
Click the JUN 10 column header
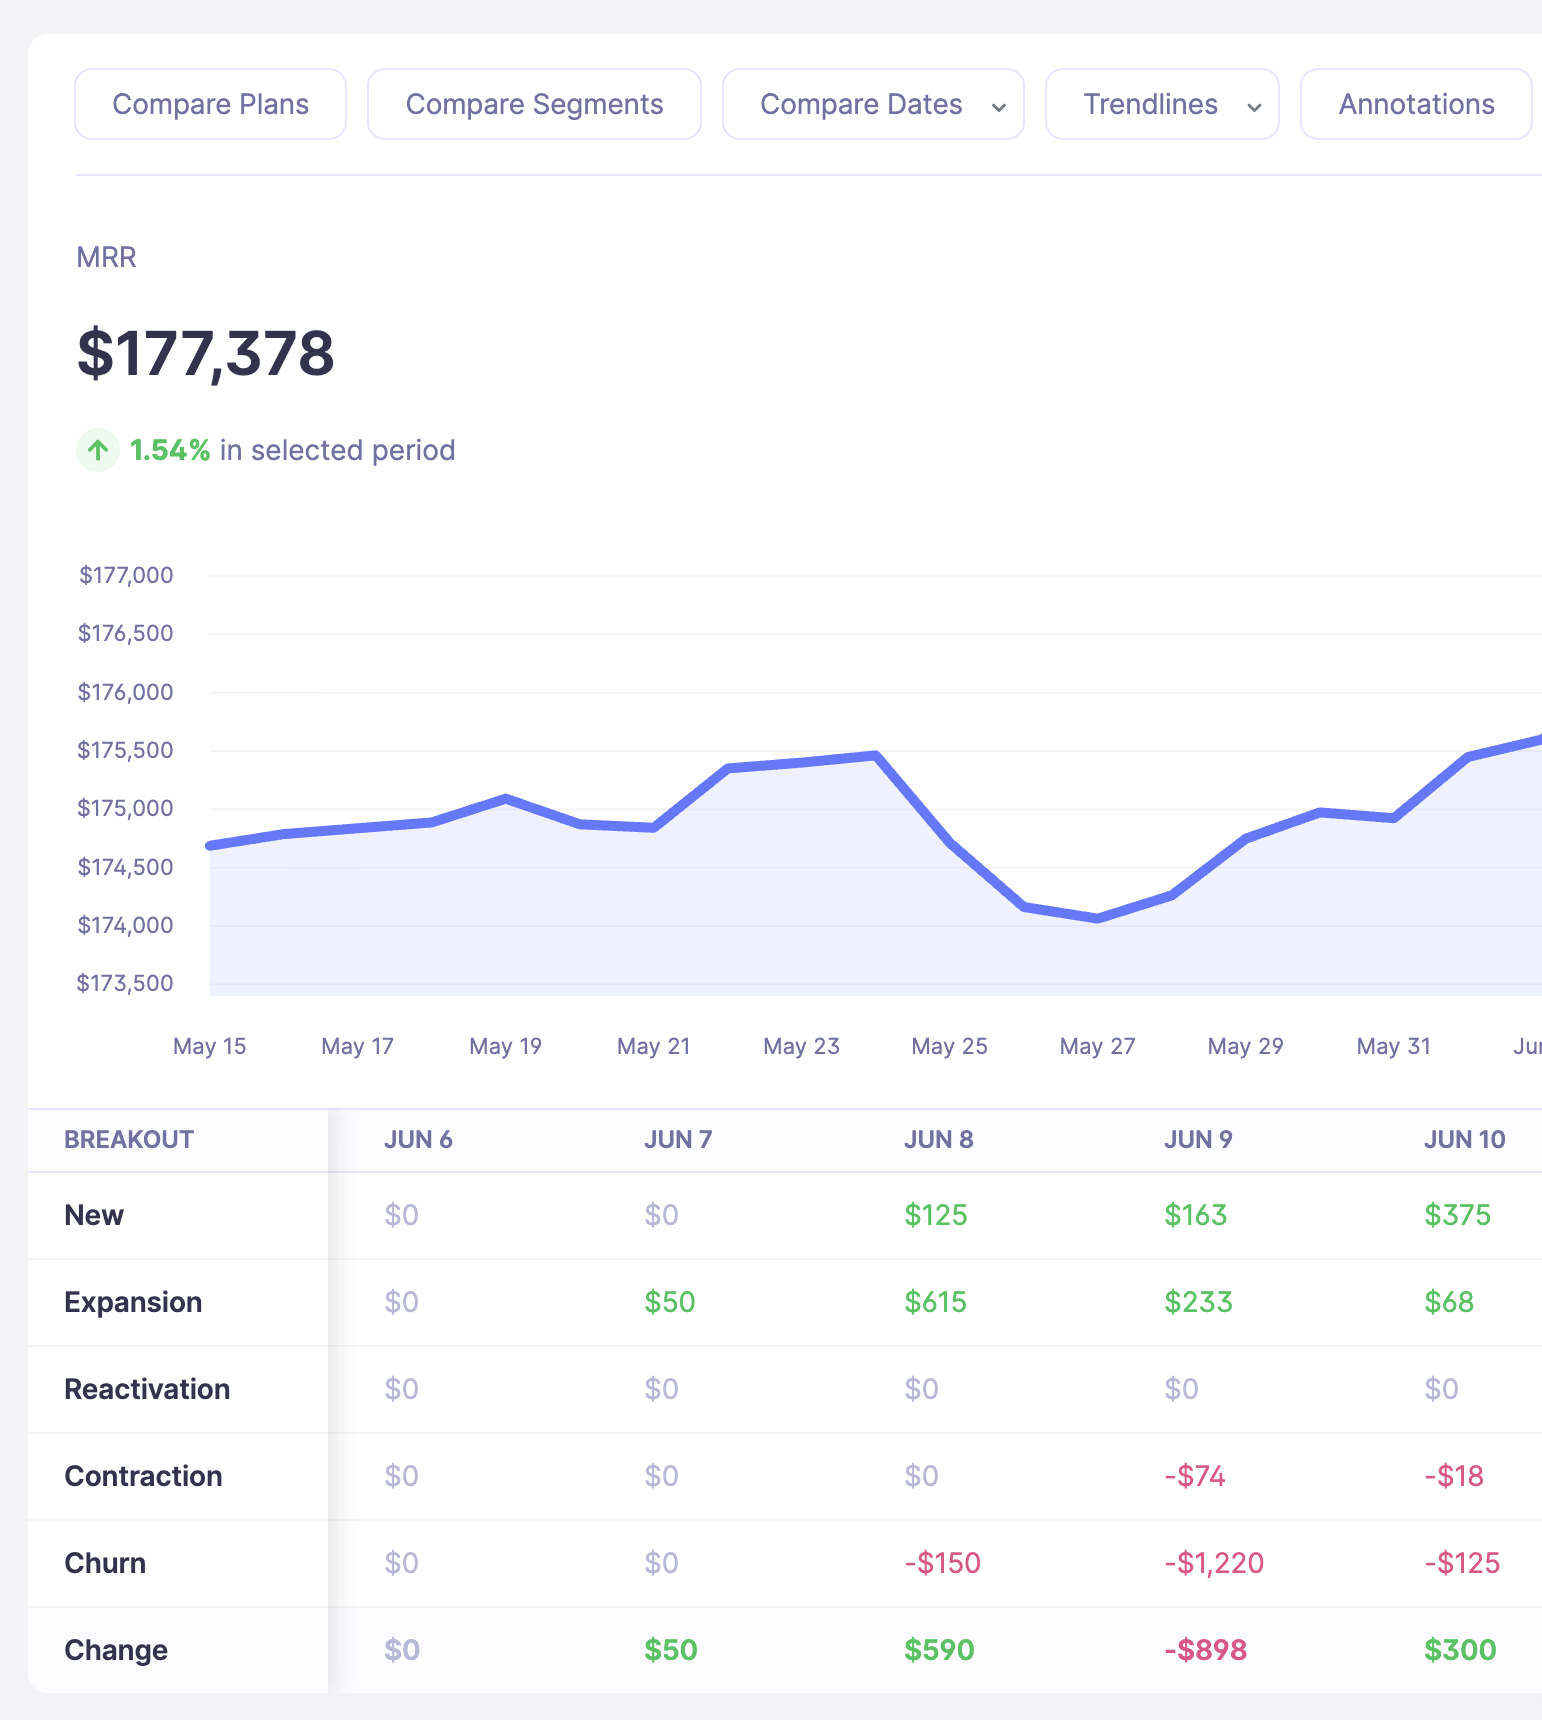tap(1464, 1139)
